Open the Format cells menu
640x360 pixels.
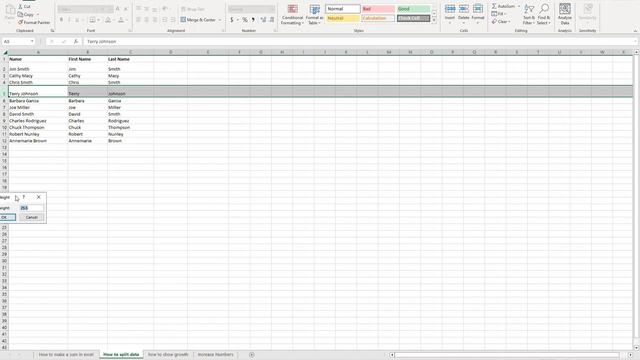478,14
